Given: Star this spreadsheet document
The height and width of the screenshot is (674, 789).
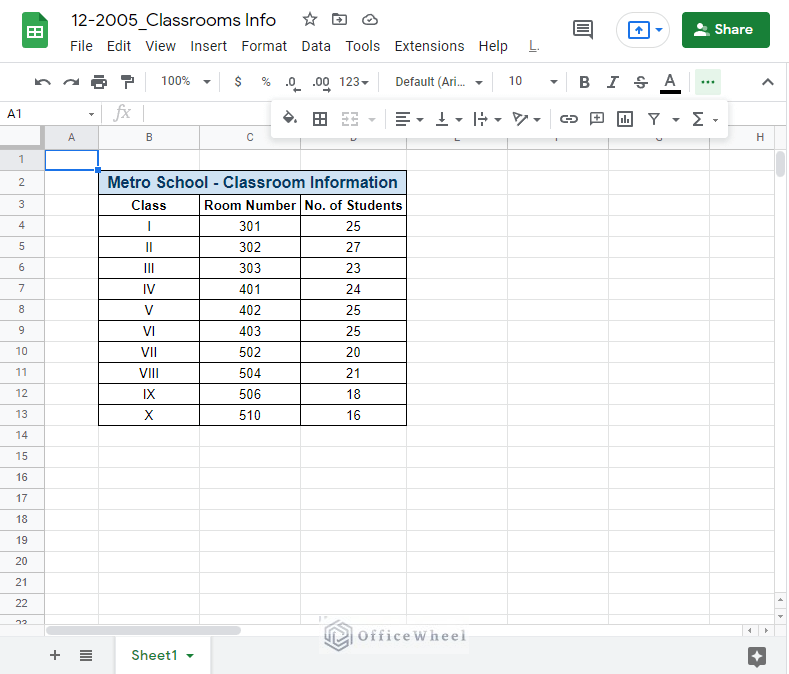Looking at the screenshot, I should pyautogui.click(x=310, y=19).
